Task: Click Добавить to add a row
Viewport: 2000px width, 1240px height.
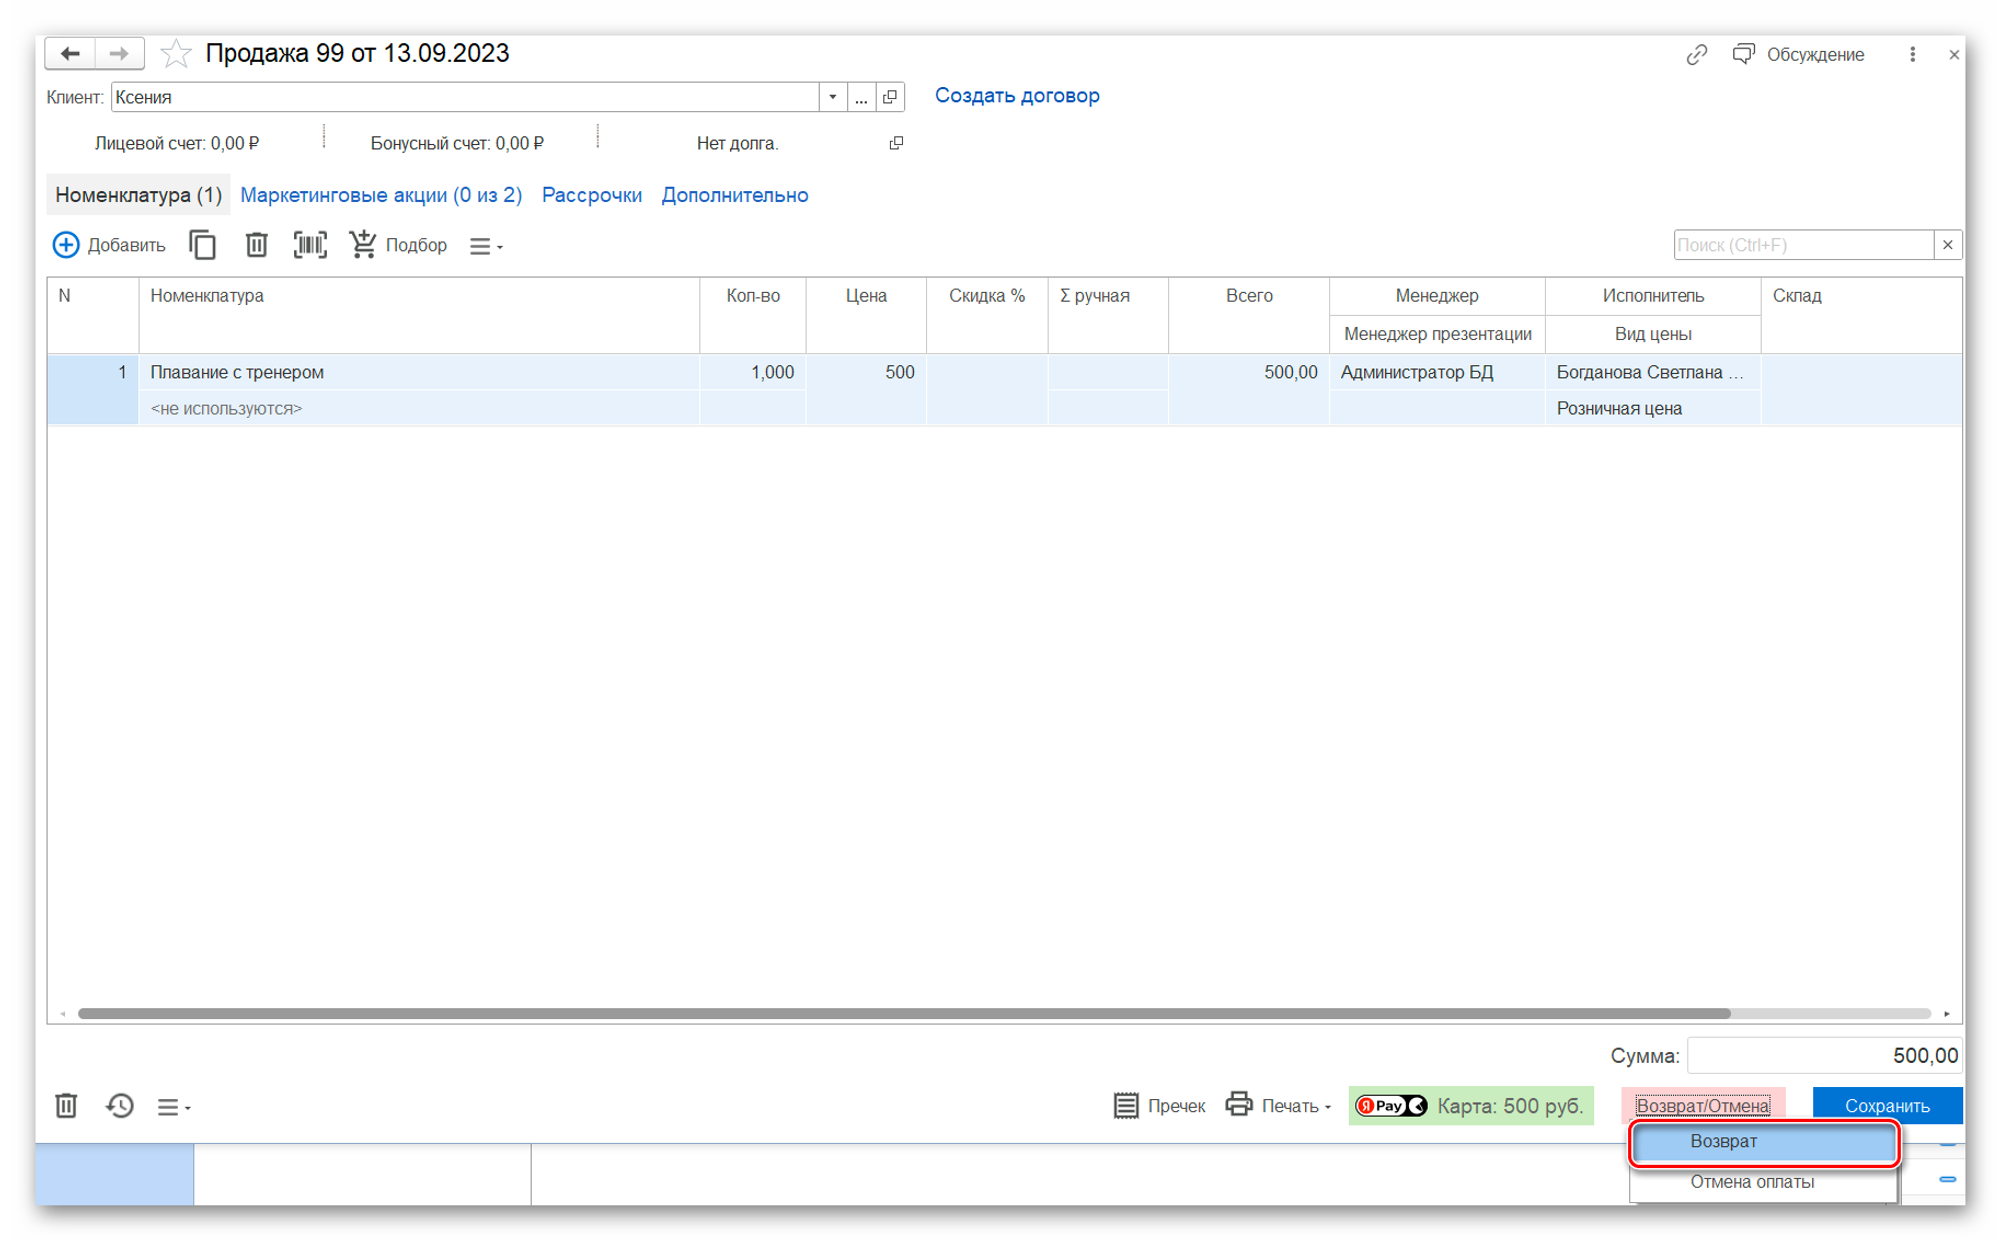Action: pos(109,245)
